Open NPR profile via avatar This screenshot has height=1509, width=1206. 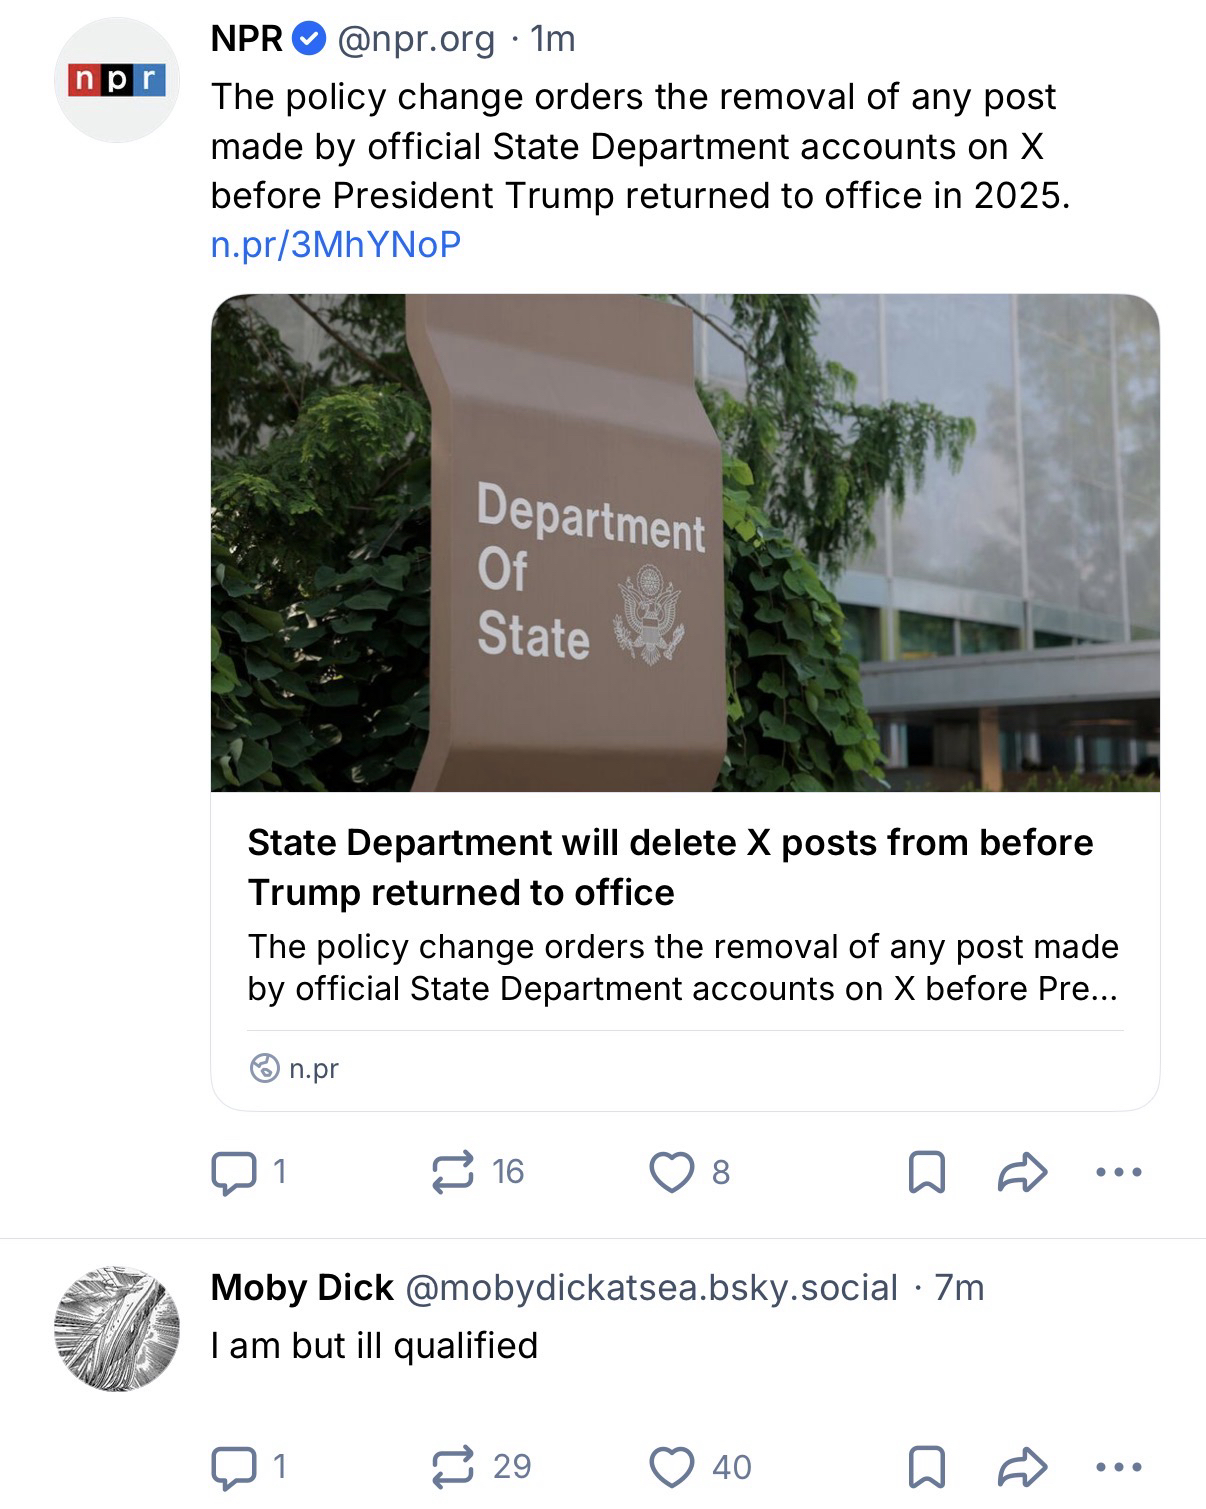click(116, 80)
